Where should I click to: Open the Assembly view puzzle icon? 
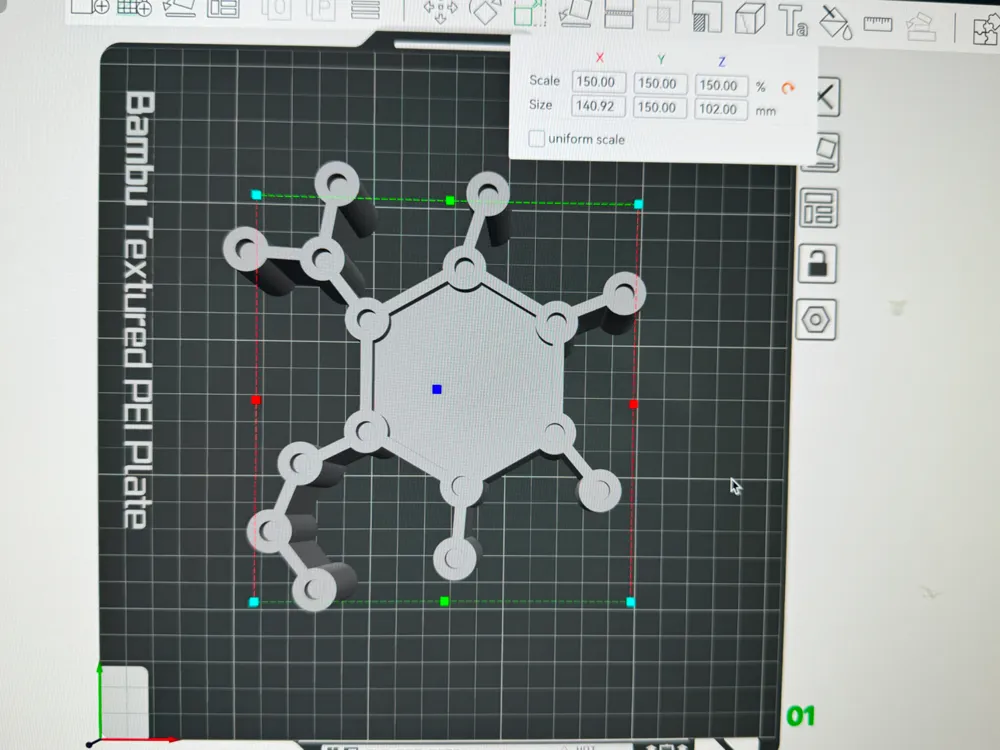tap(986, 30)
